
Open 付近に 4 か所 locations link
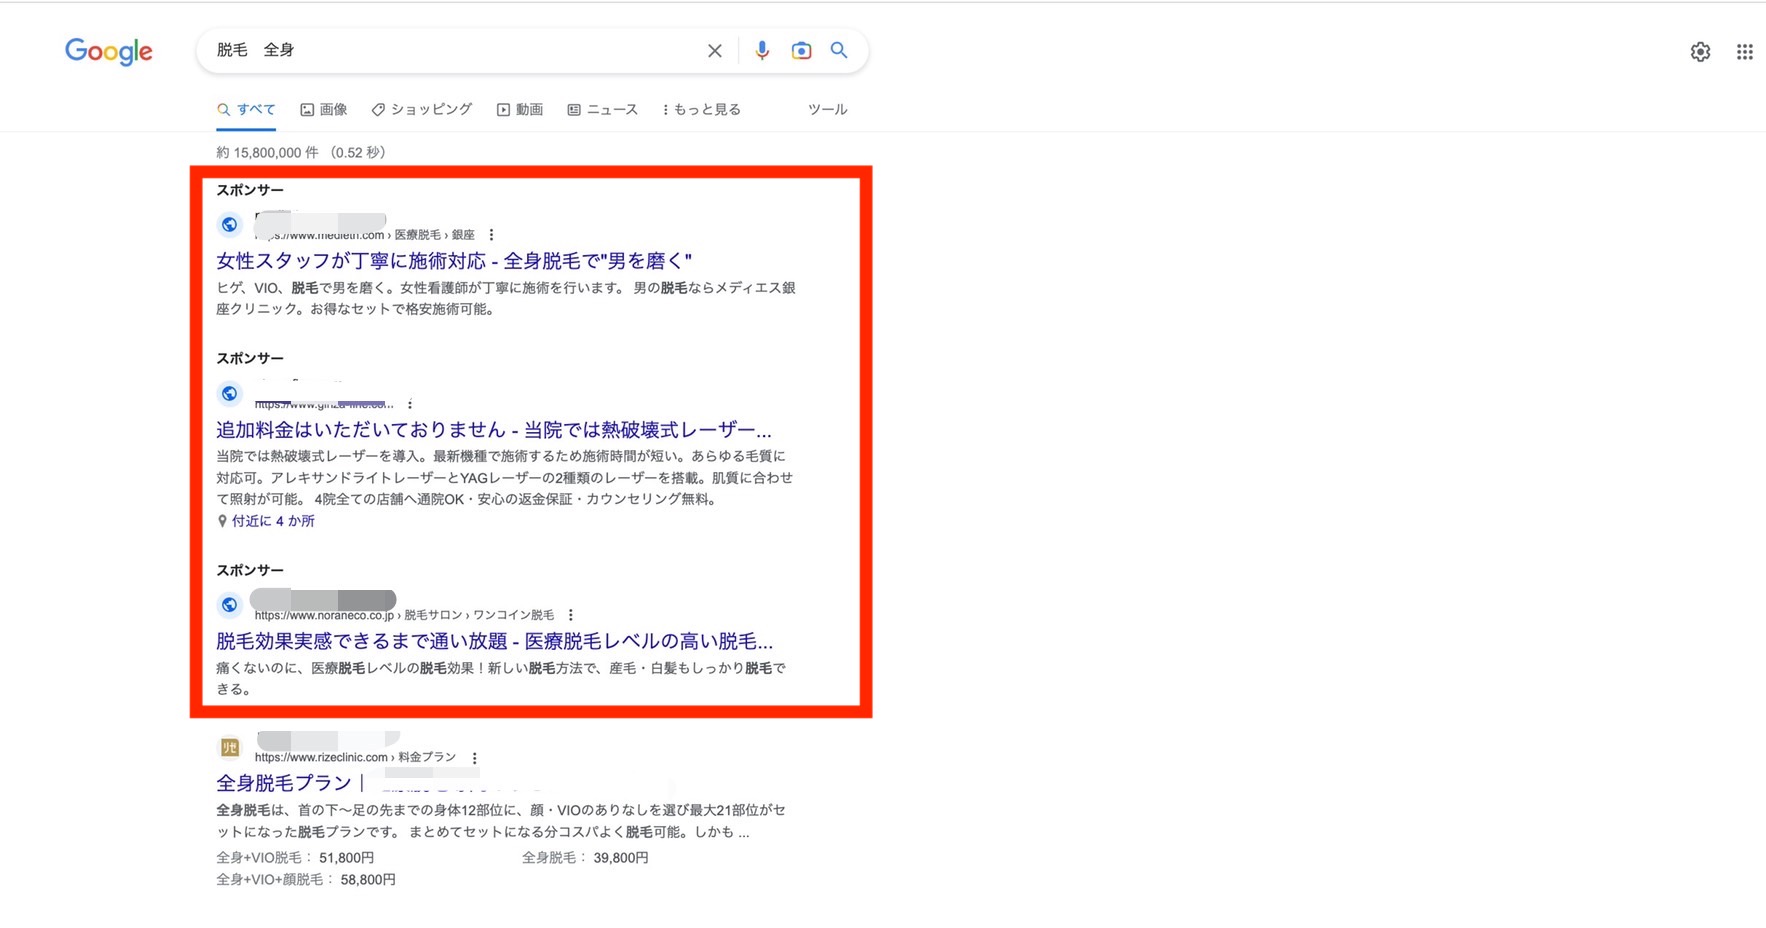272,521
